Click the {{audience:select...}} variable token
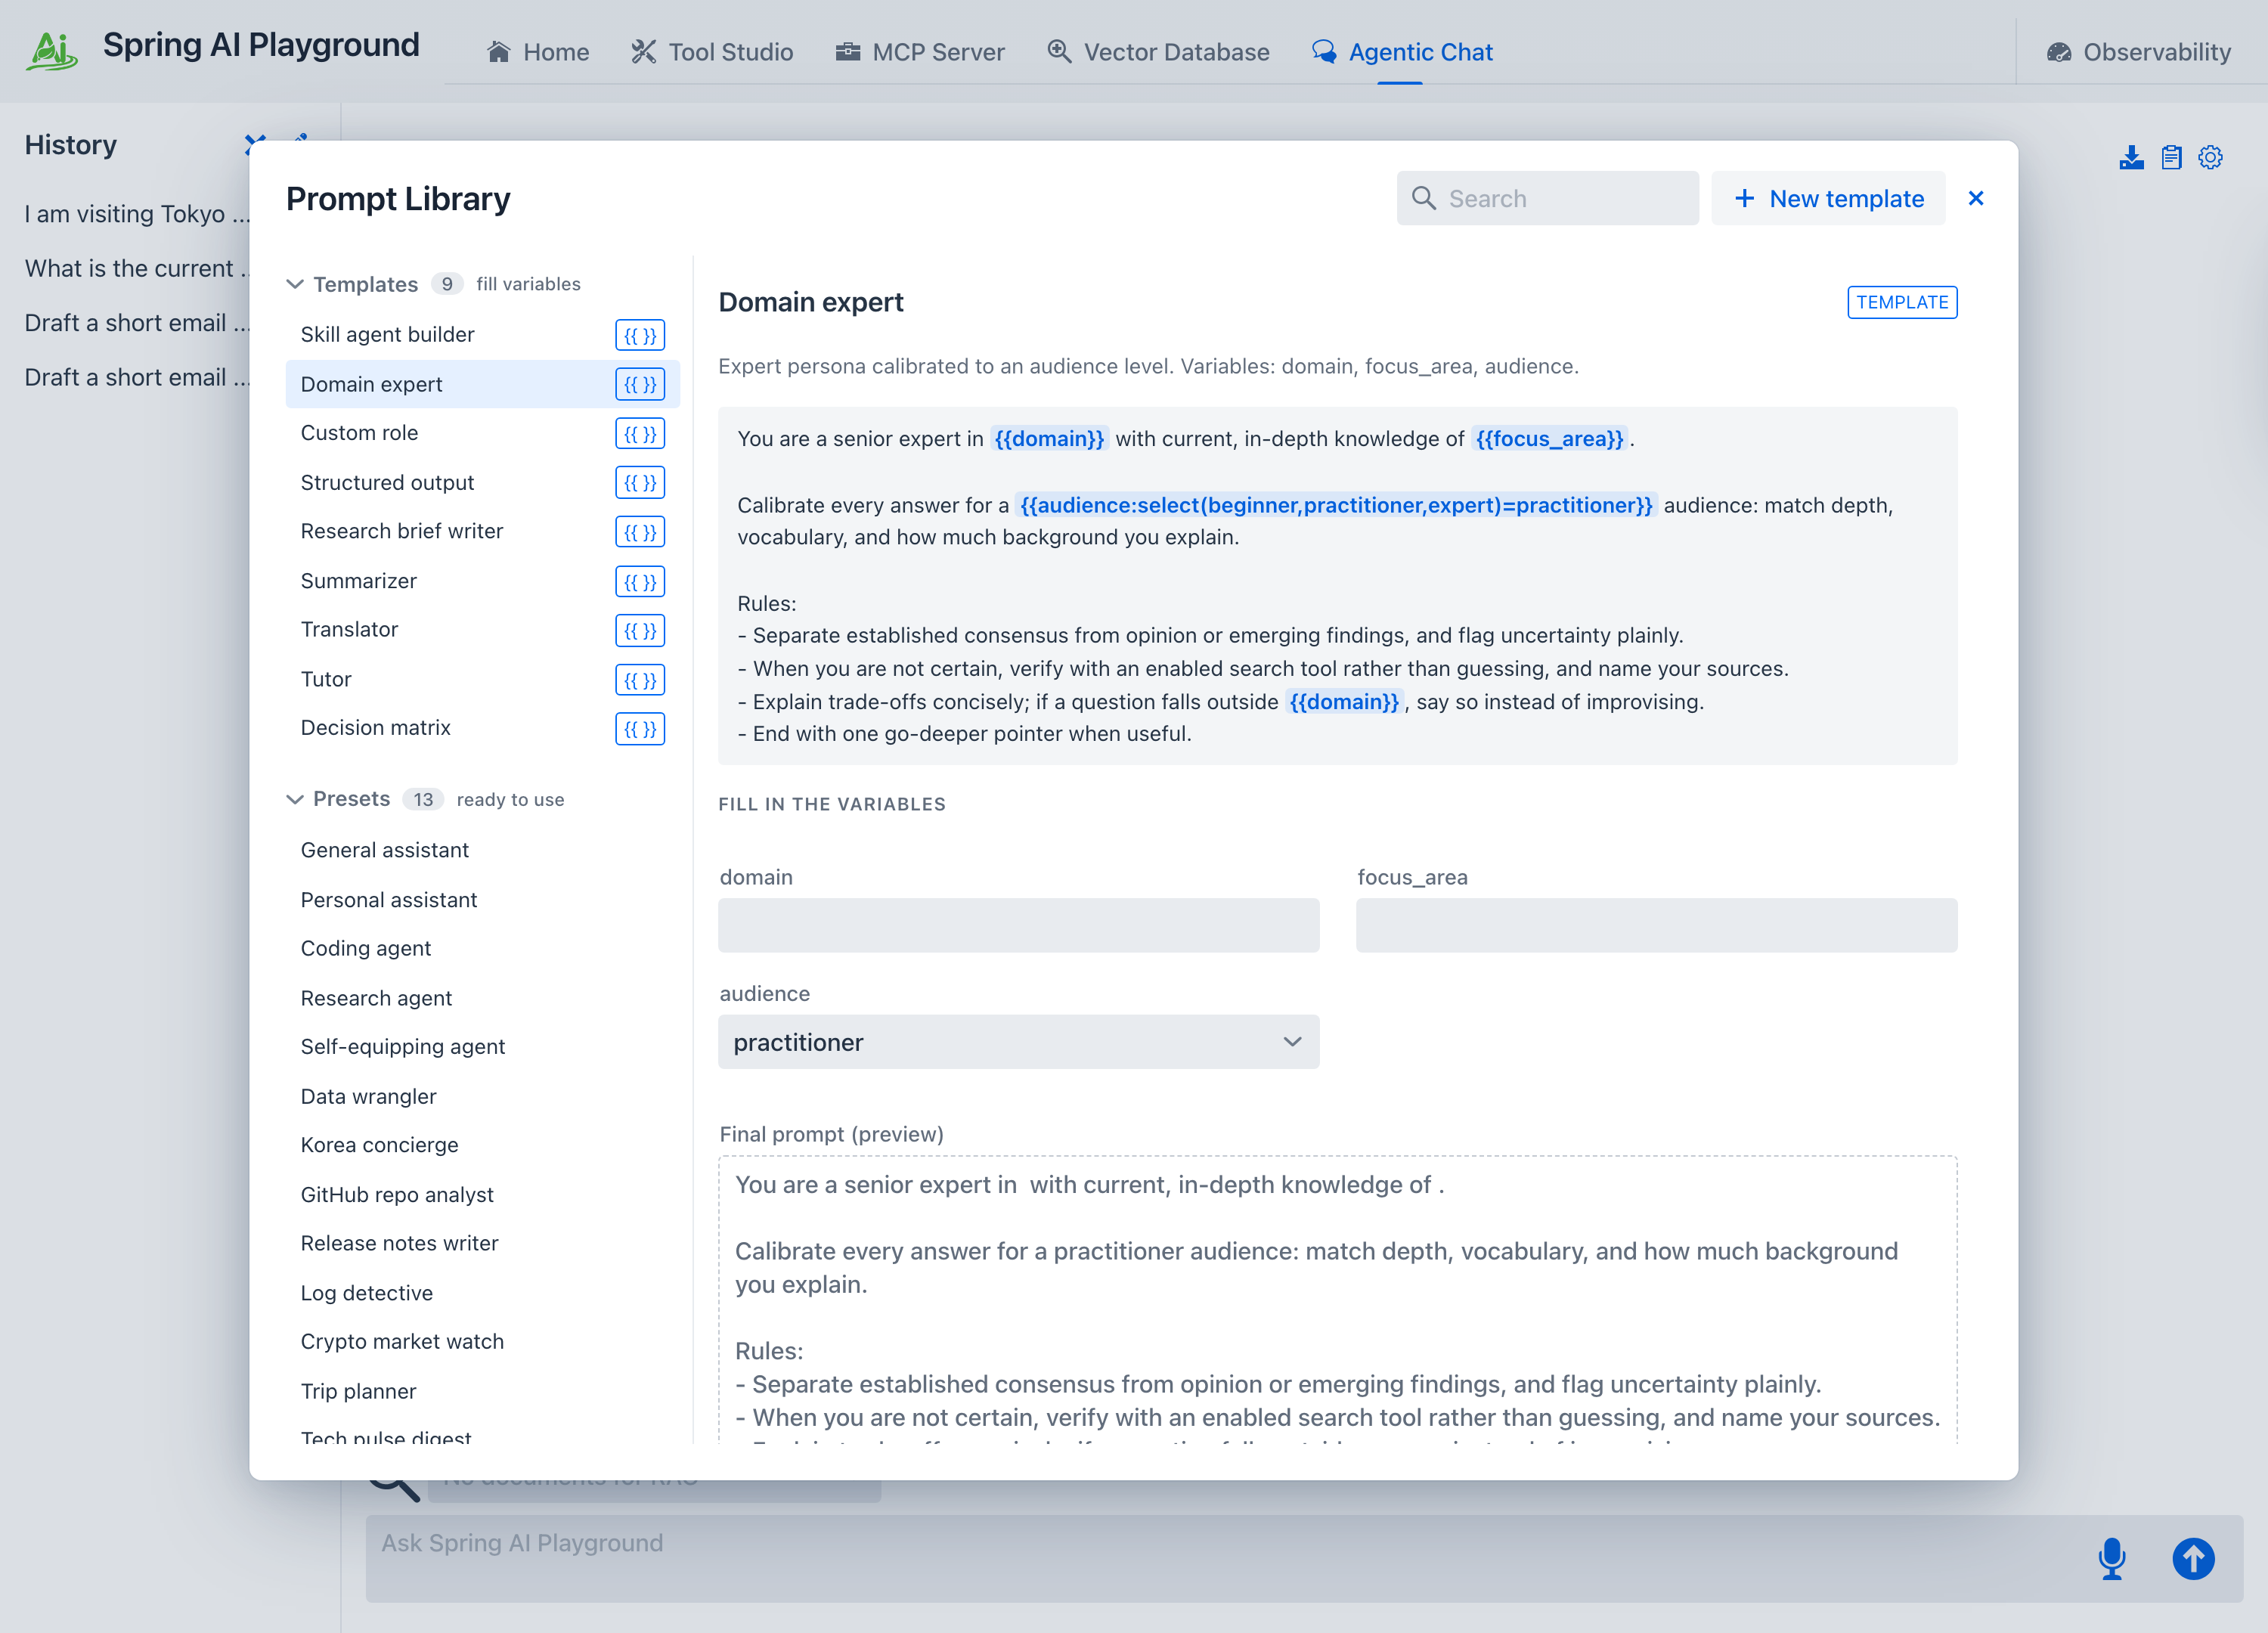 [x=1336, y=506]
